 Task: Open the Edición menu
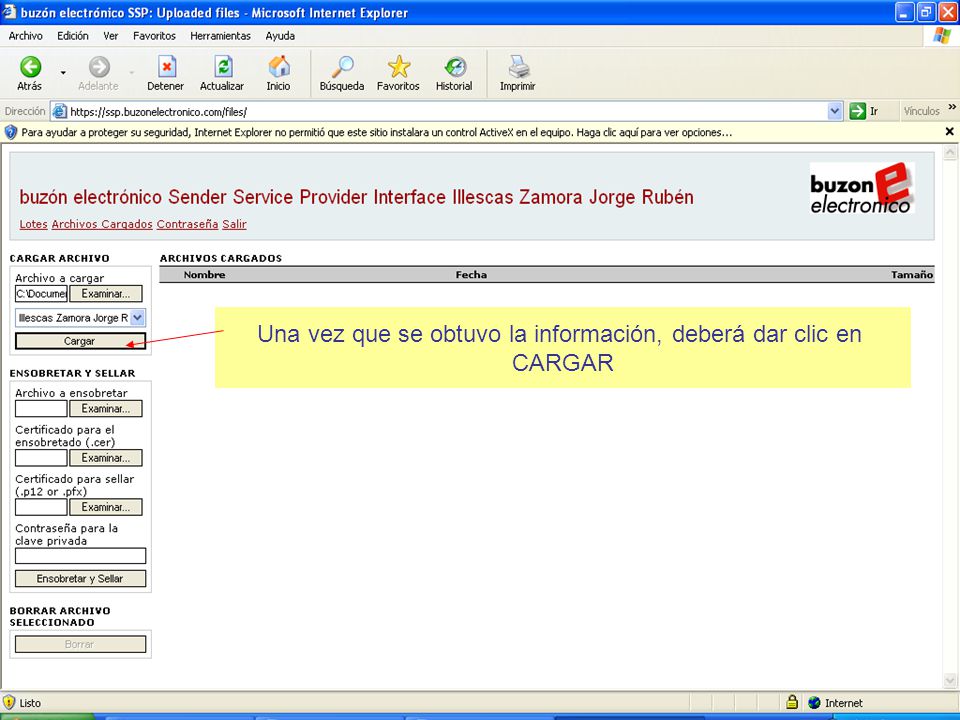pos(73,36)
